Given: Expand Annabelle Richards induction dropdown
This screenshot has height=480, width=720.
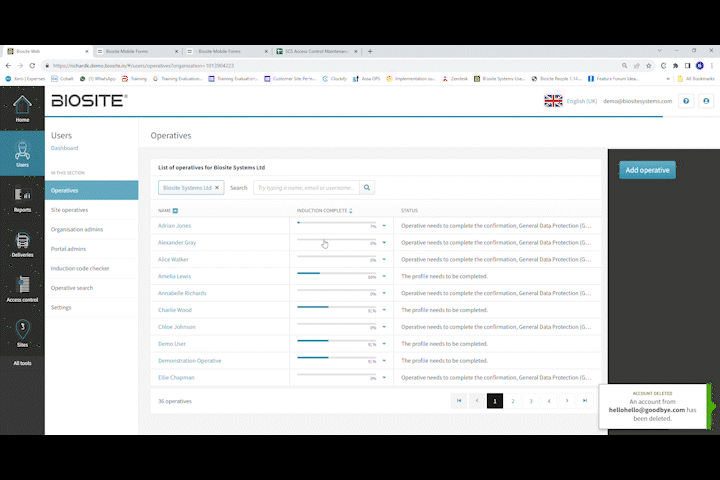Looking at the screenshot, I should click(x=384, y=293).
